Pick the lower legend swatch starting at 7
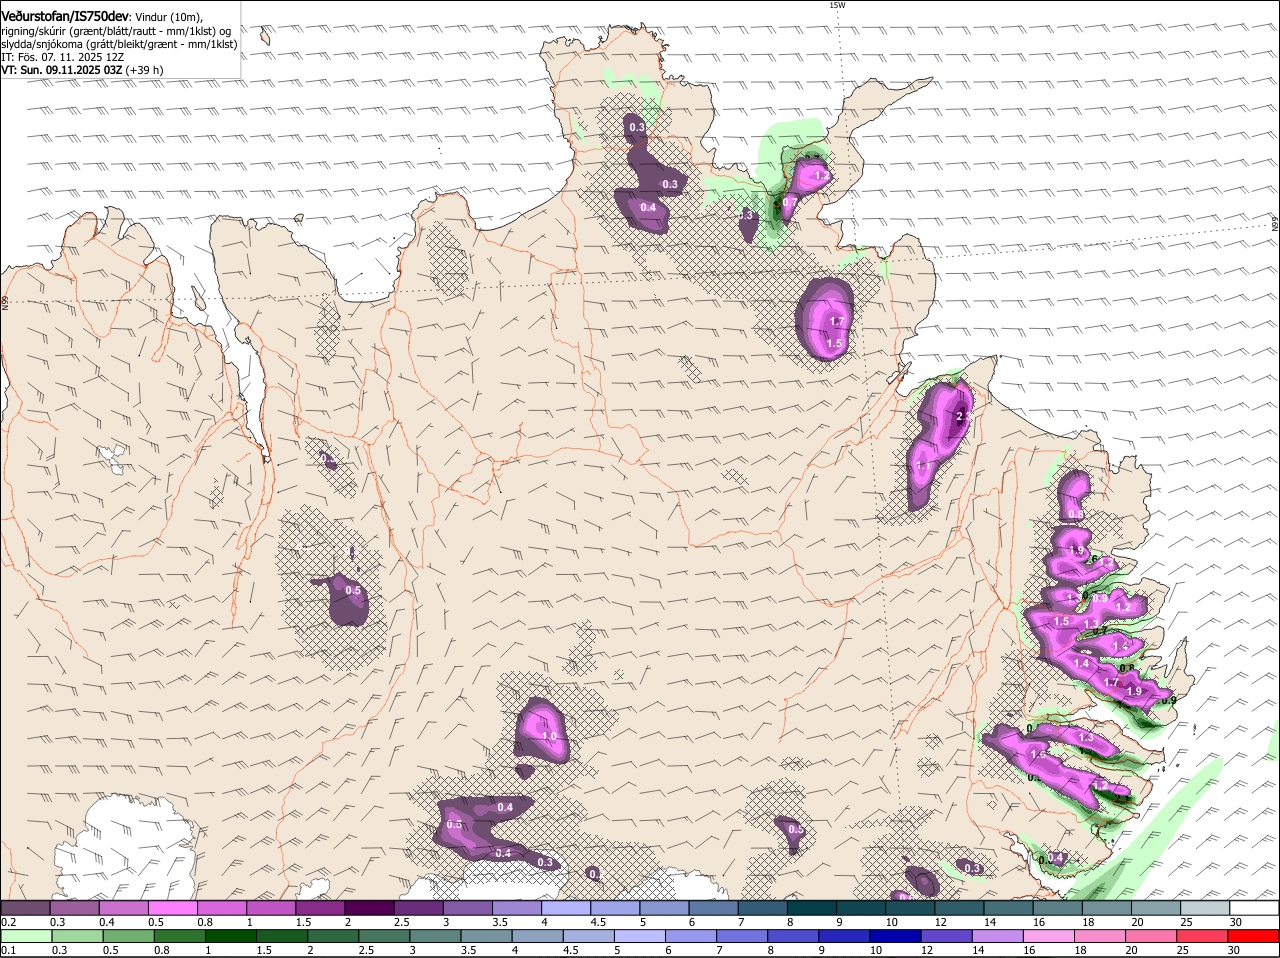The height and width of the screenshot is (958, 1280). pos(743,935)
